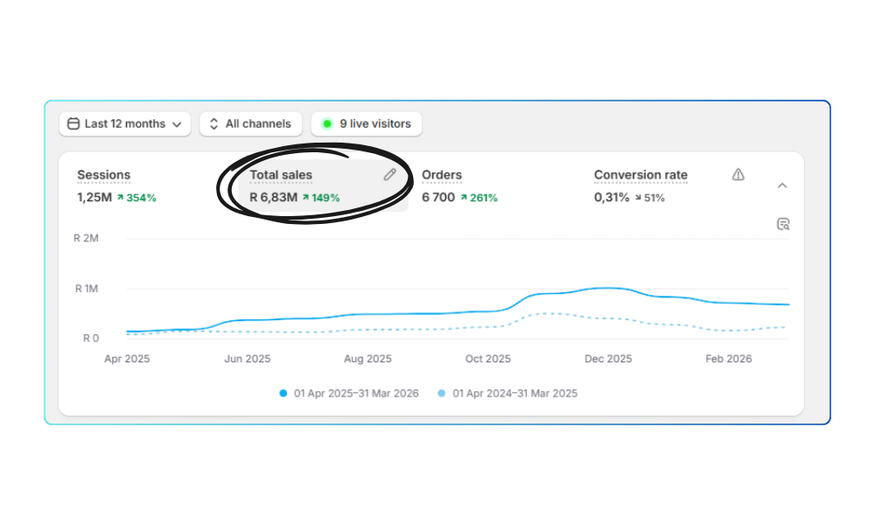Click the Jun 2025 axis label
875x525 pixels.
pyautogui.click(x=247, y=359)
